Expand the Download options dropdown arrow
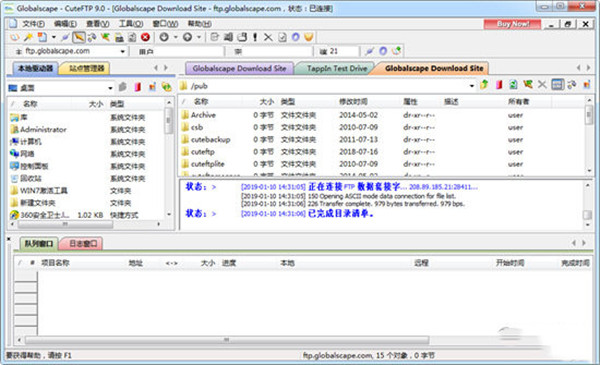600x365 pixels. coord(176,37)
